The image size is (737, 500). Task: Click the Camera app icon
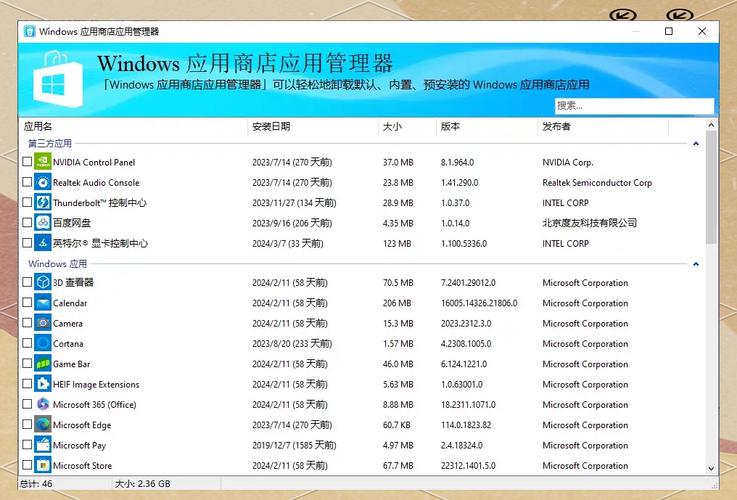coord(42,323)
